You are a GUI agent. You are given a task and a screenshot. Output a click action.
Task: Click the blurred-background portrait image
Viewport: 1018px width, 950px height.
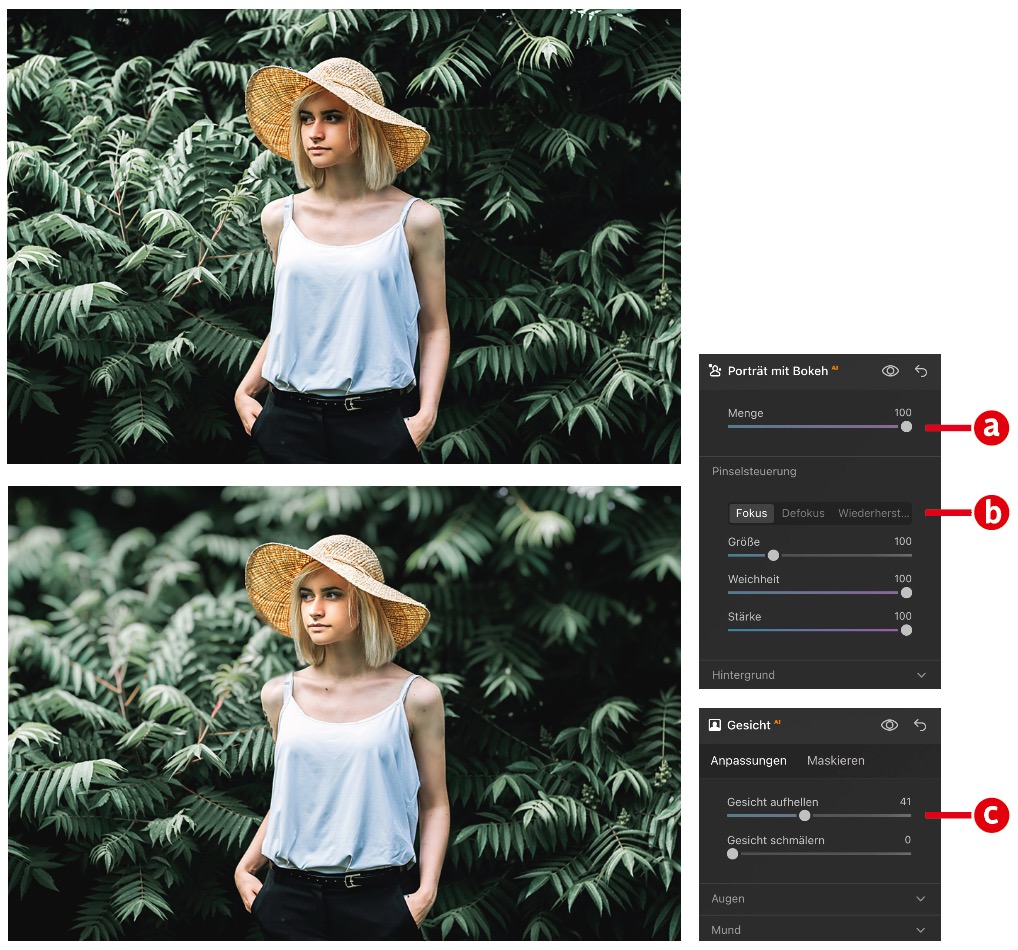pyautogui.click(x=343, y=713)
